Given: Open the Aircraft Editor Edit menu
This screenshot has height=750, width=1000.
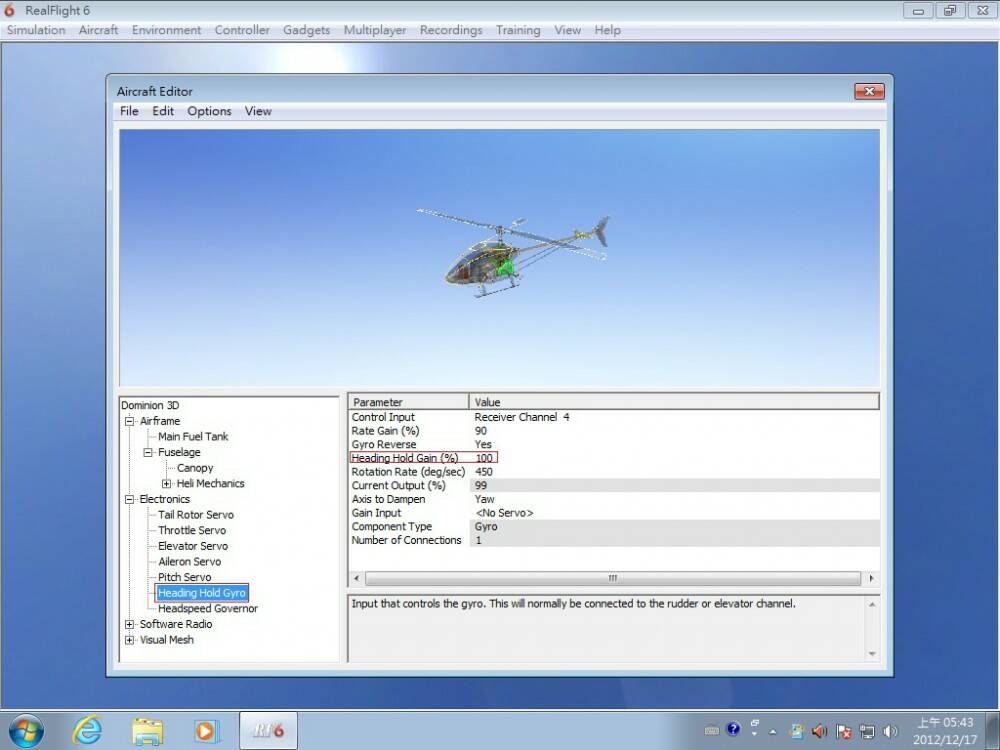Looking at the screenshot, I should click(163, 111).
